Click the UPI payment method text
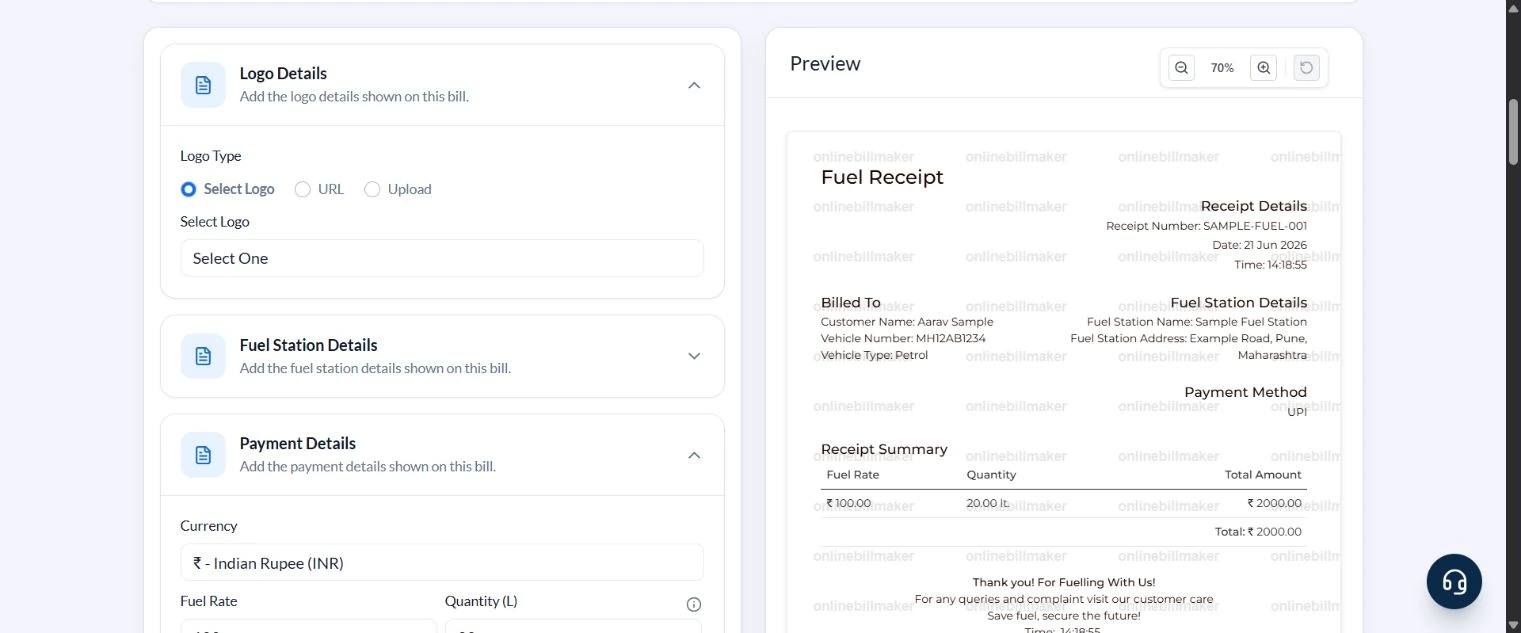Image resolution: width=1521 pixels, height=633 pixels. (1297, 411)
